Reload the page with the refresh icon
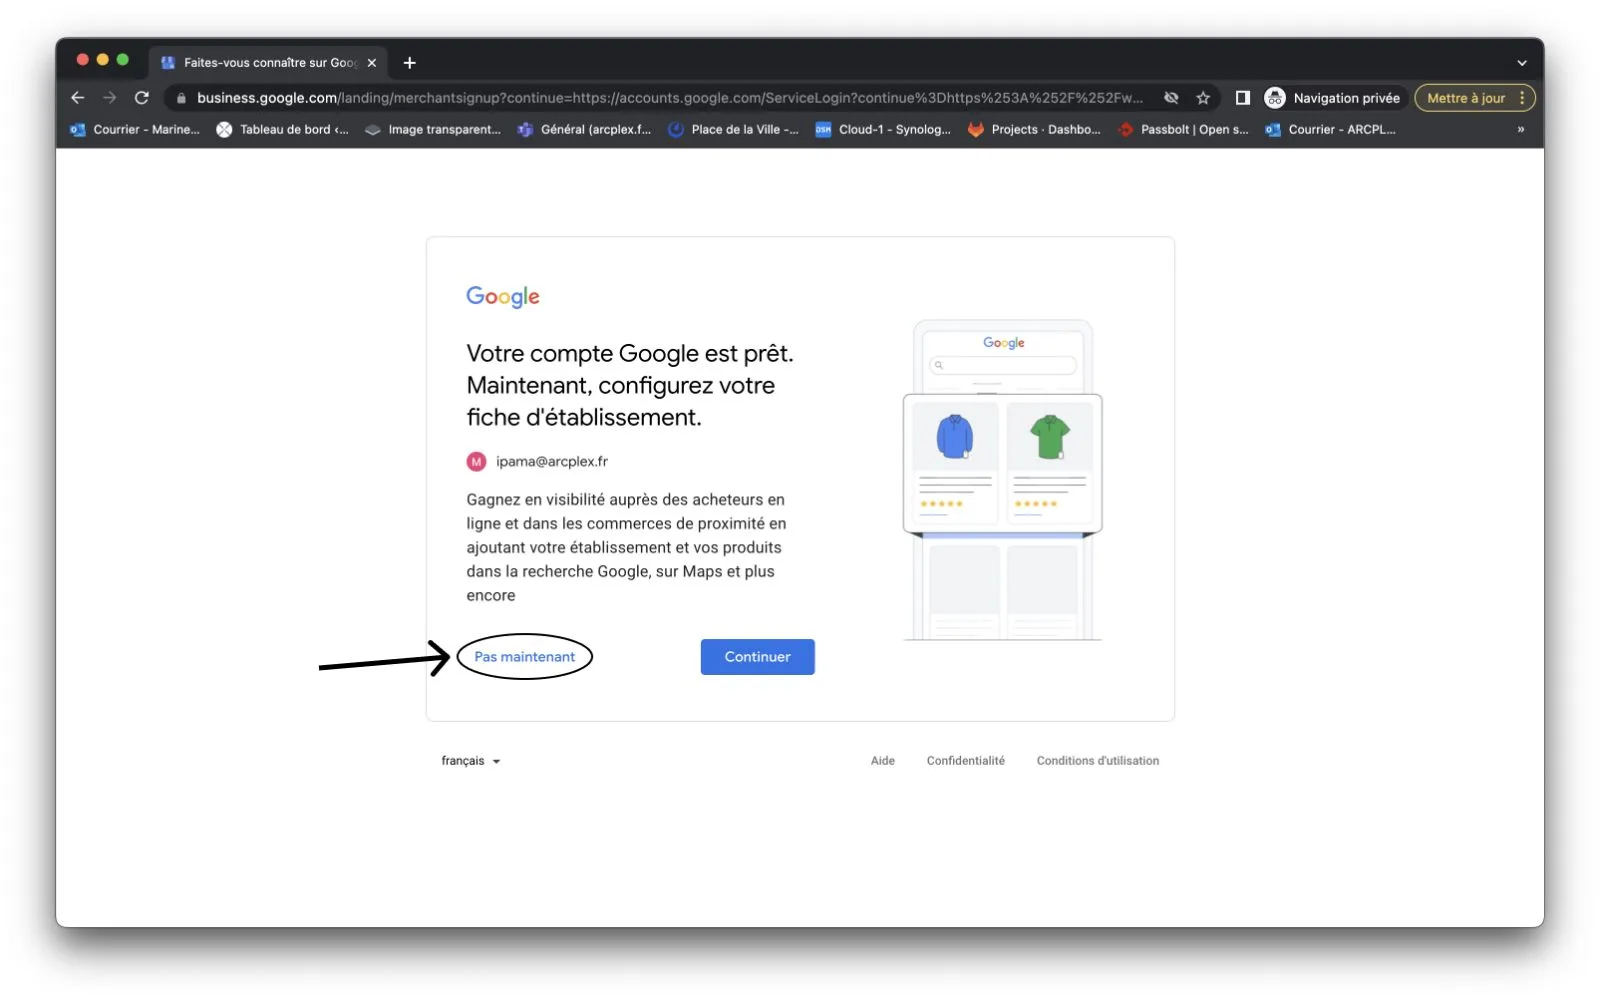This screenshot has width=1600, height=1001. (x=142, y=98)
